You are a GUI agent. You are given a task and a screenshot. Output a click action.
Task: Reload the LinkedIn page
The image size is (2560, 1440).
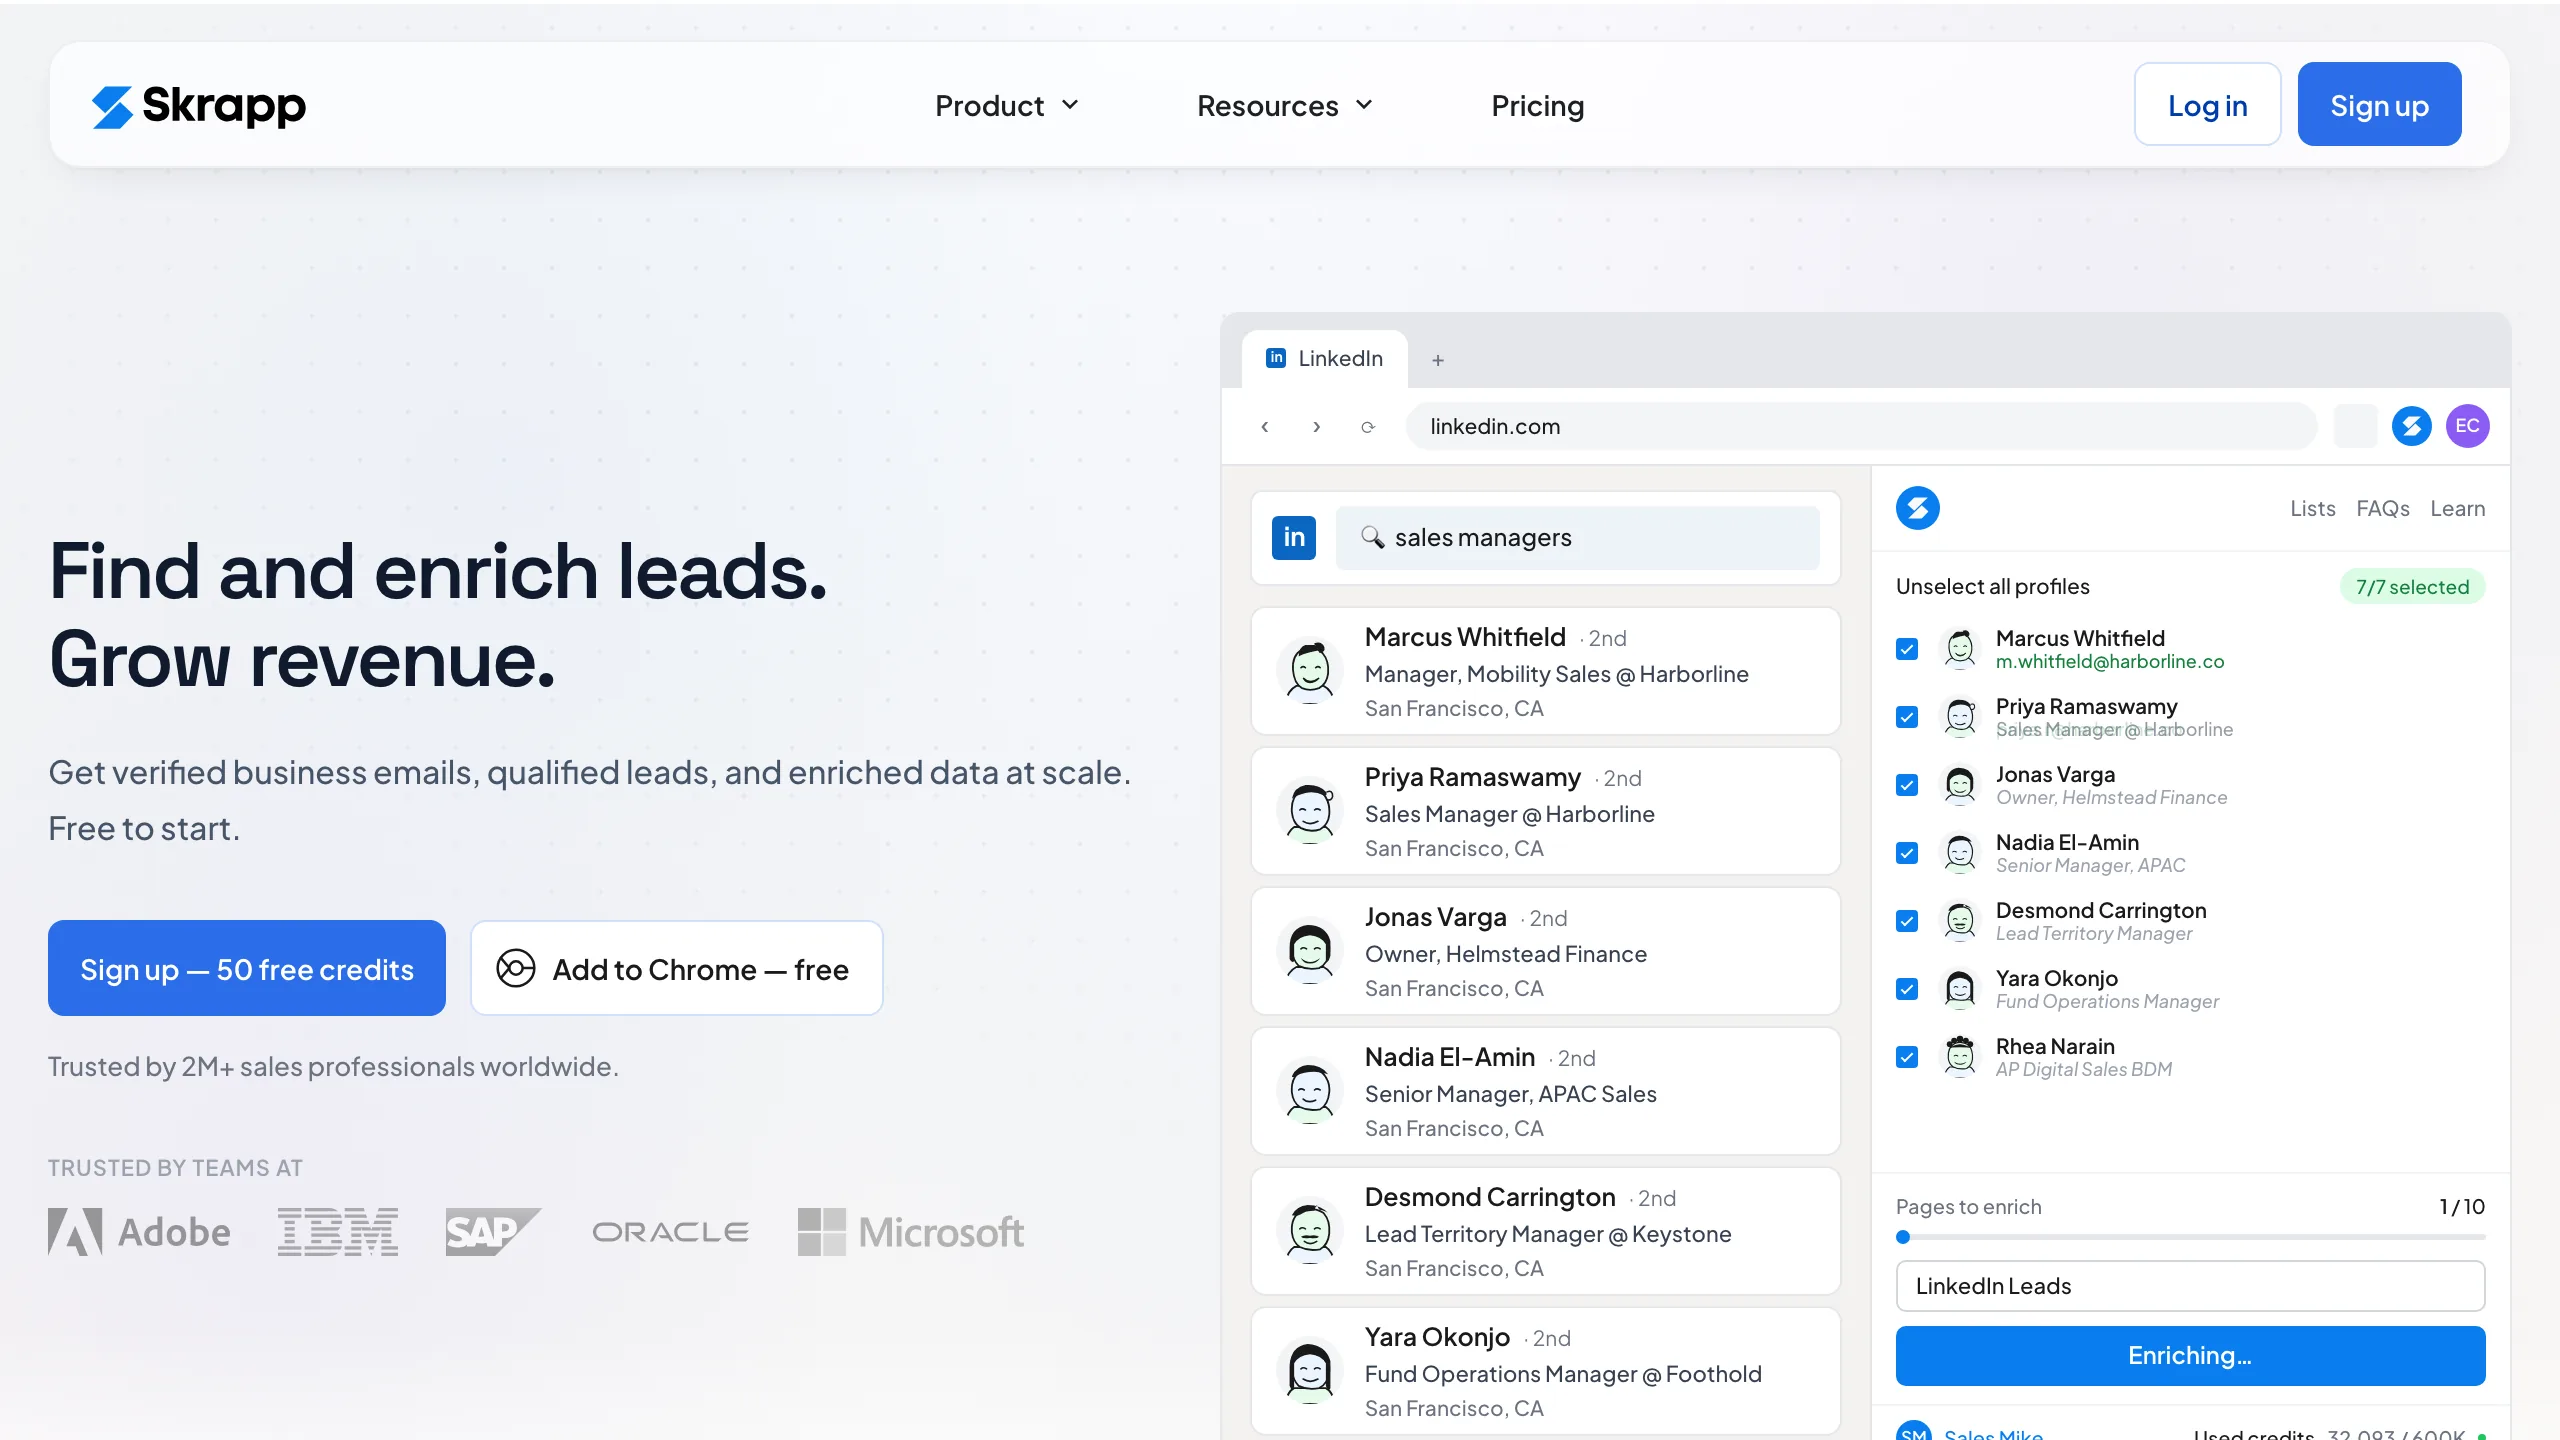pyautogui.click(x=1368, y=427)
